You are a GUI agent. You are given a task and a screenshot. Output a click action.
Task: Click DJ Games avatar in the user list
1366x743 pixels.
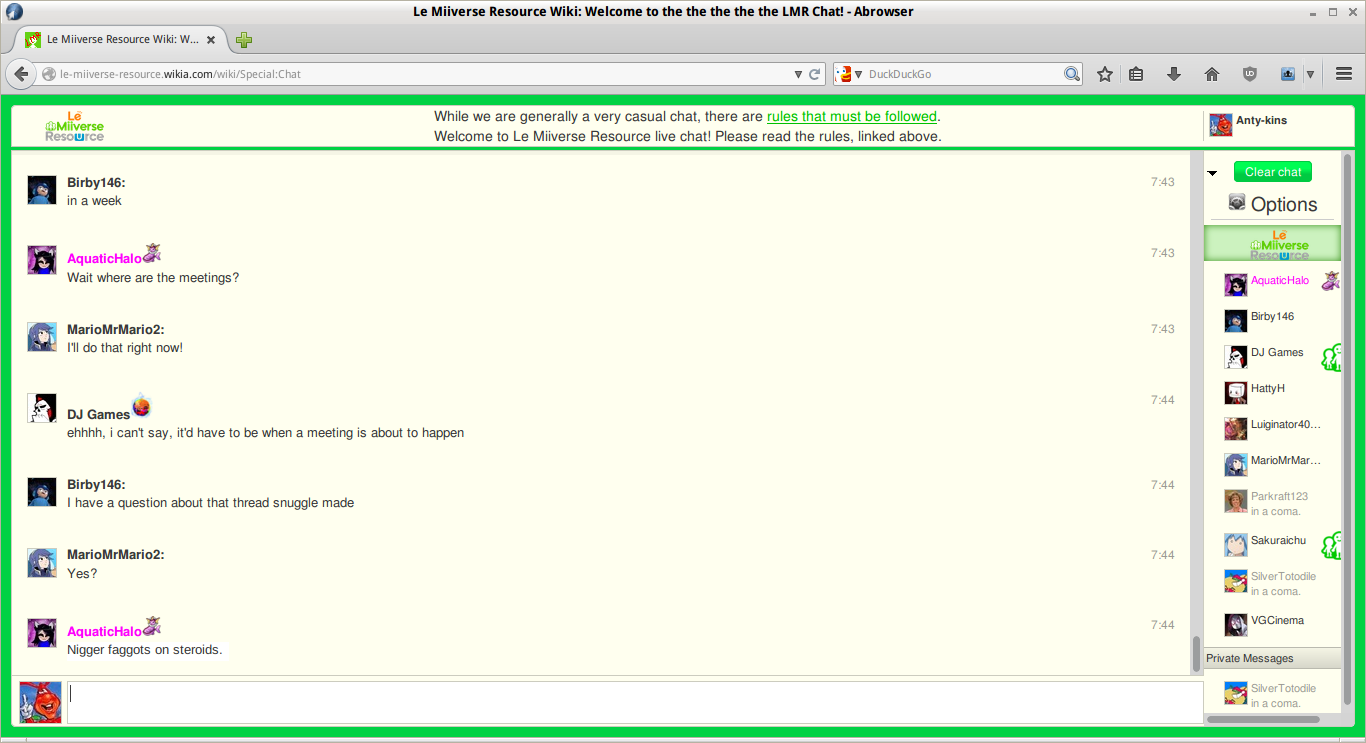coord(1236,357)
